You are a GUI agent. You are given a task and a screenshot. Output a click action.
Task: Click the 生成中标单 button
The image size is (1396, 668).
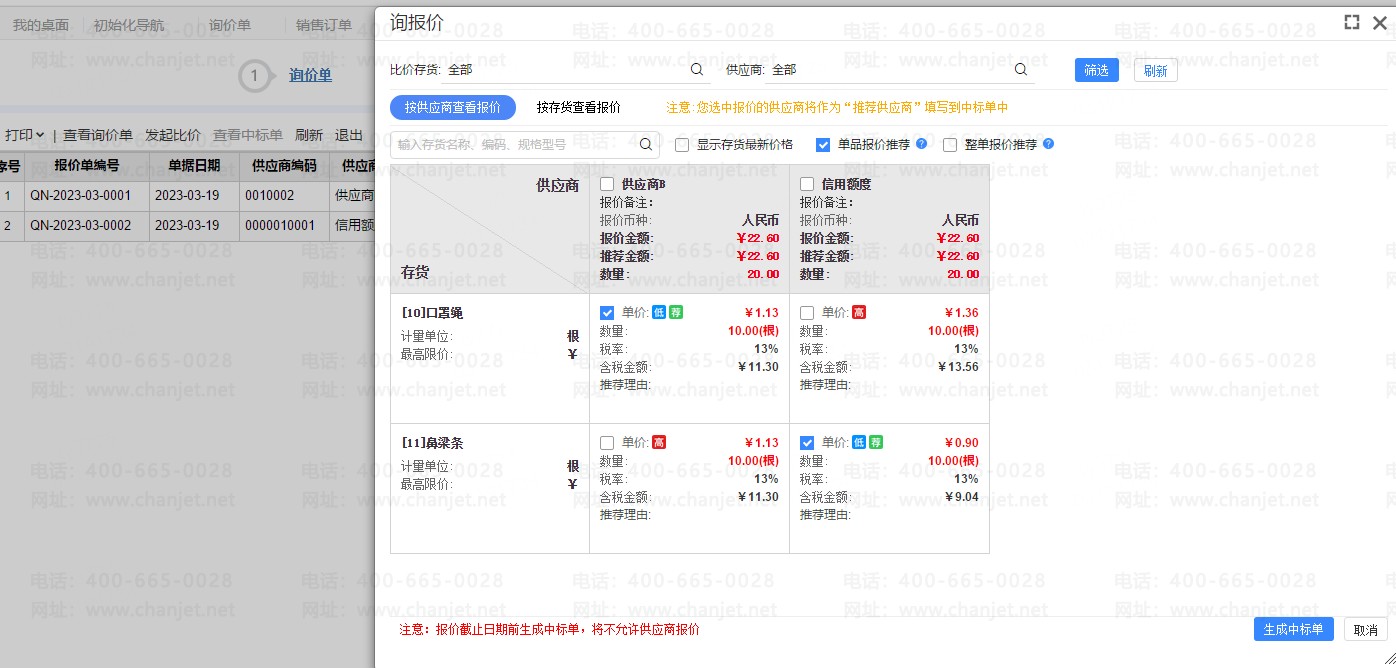coord(1293,629)
